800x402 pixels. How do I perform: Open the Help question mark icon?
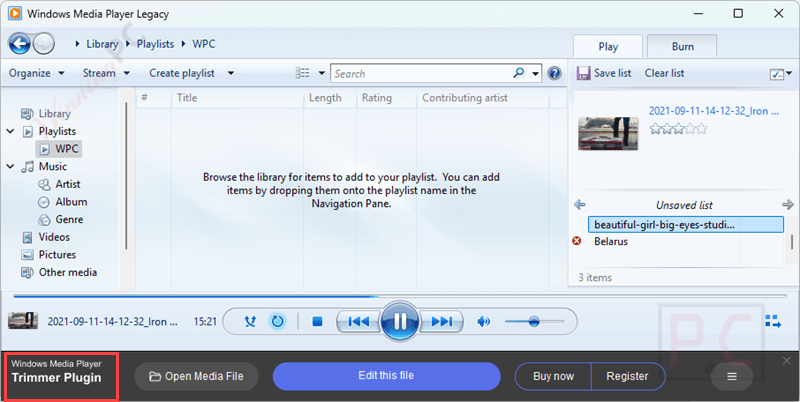point(554,73)
